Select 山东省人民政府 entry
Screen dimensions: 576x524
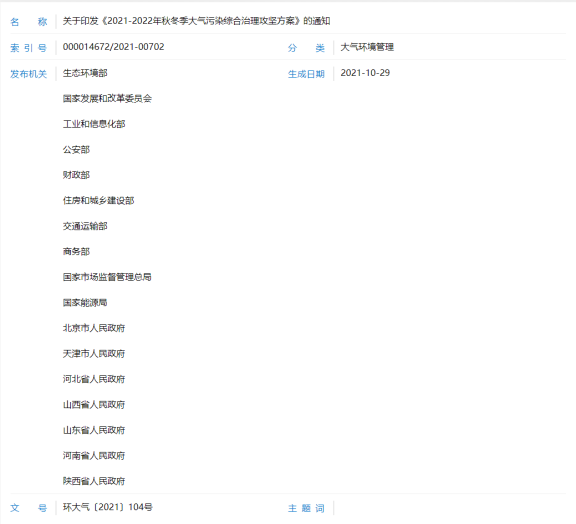(x=94, y=430)
